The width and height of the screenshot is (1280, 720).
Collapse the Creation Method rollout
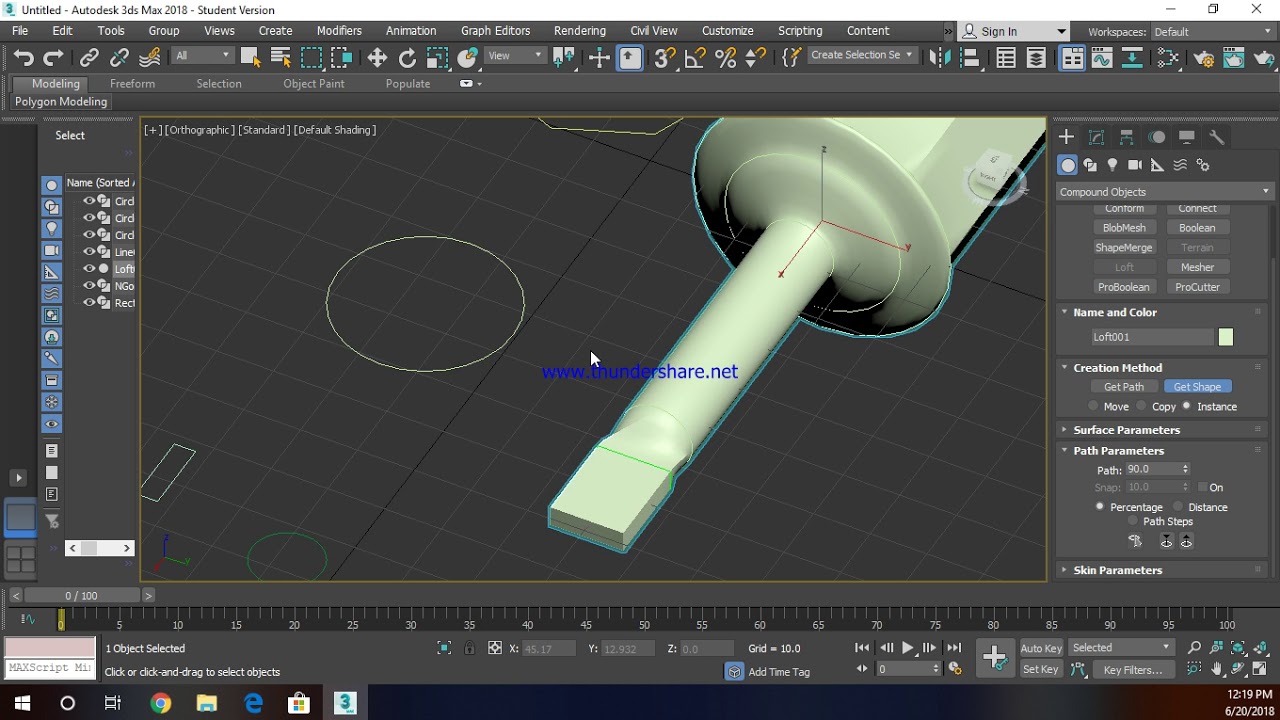1117,368
